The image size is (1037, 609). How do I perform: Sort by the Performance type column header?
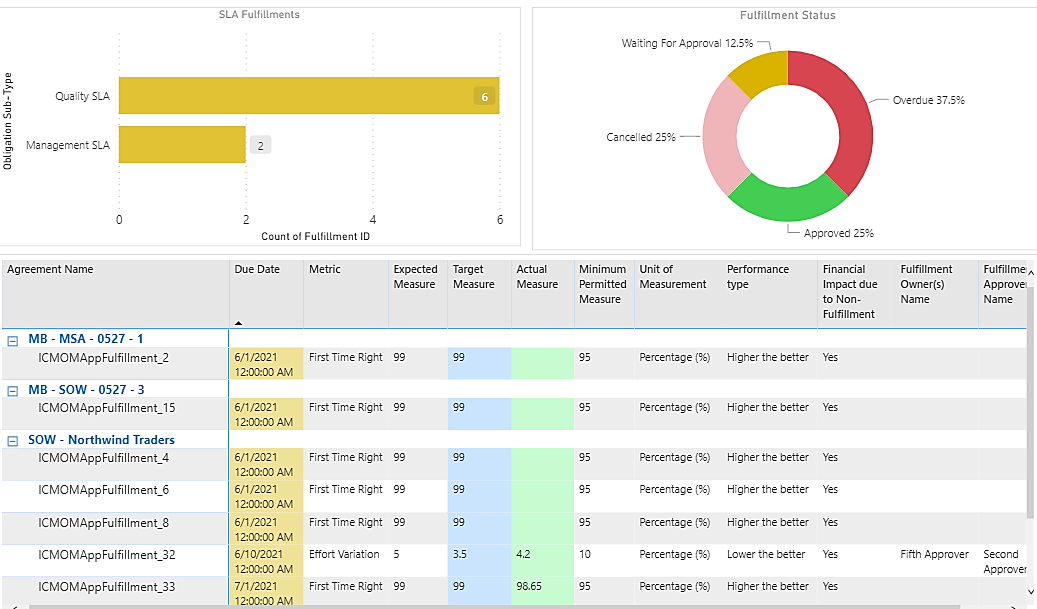(758, 277)
